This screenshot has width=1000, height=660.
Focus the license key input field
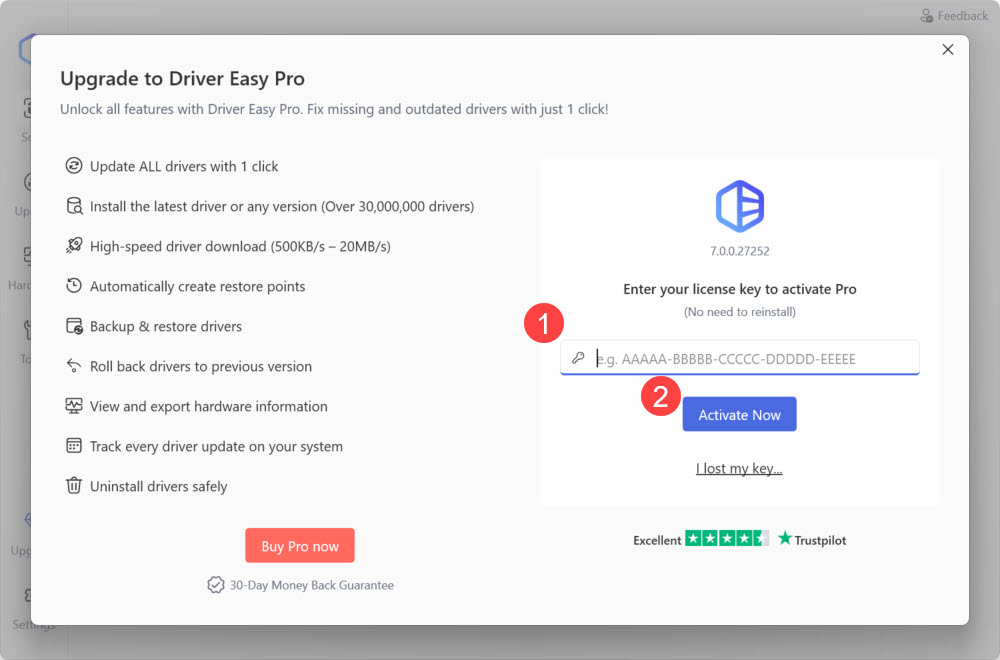tap(750, 358)
